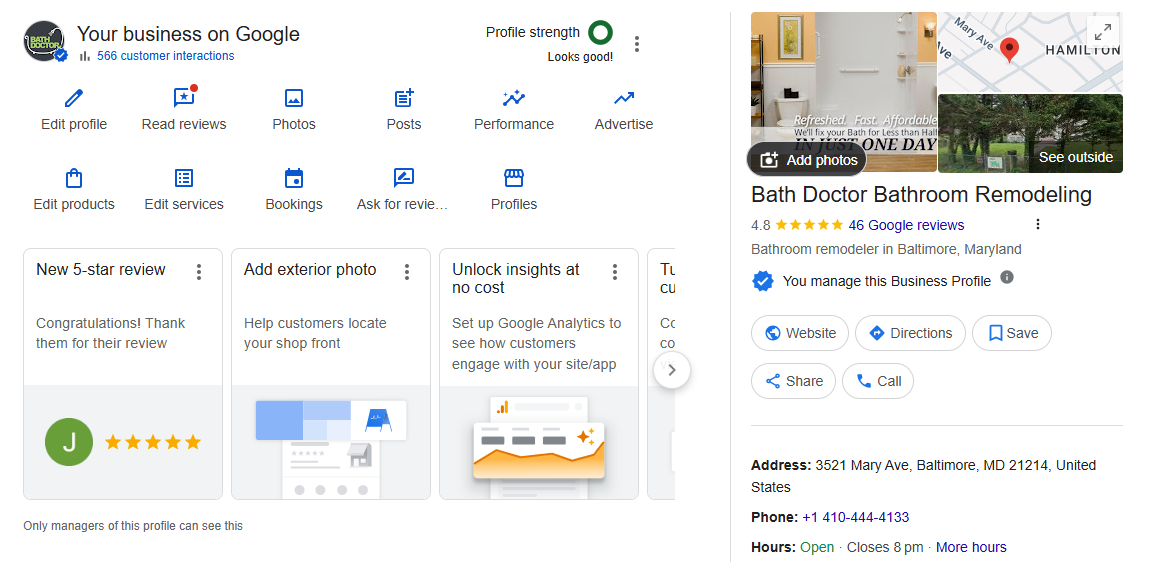Open the Ask for reviews icon
The width and height of the screenshot is (1174, 562).
404,178
